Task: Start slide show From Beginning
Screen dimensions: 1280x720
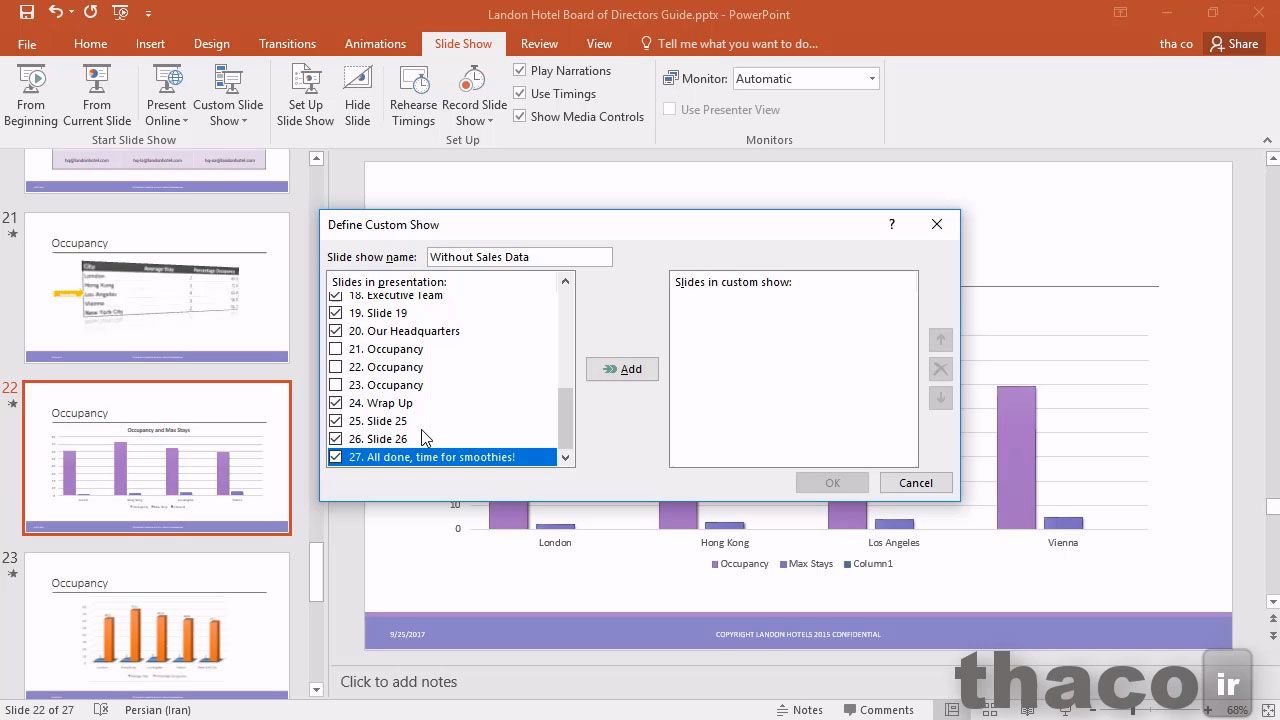Action: point(31,96)
